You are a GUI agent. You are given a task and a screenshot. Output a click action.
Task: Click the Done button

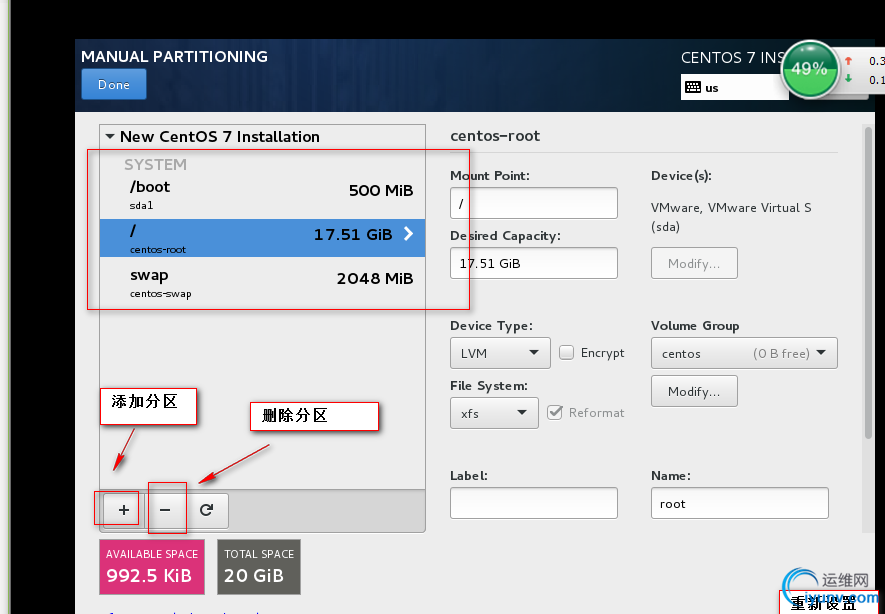click(114, 85)
